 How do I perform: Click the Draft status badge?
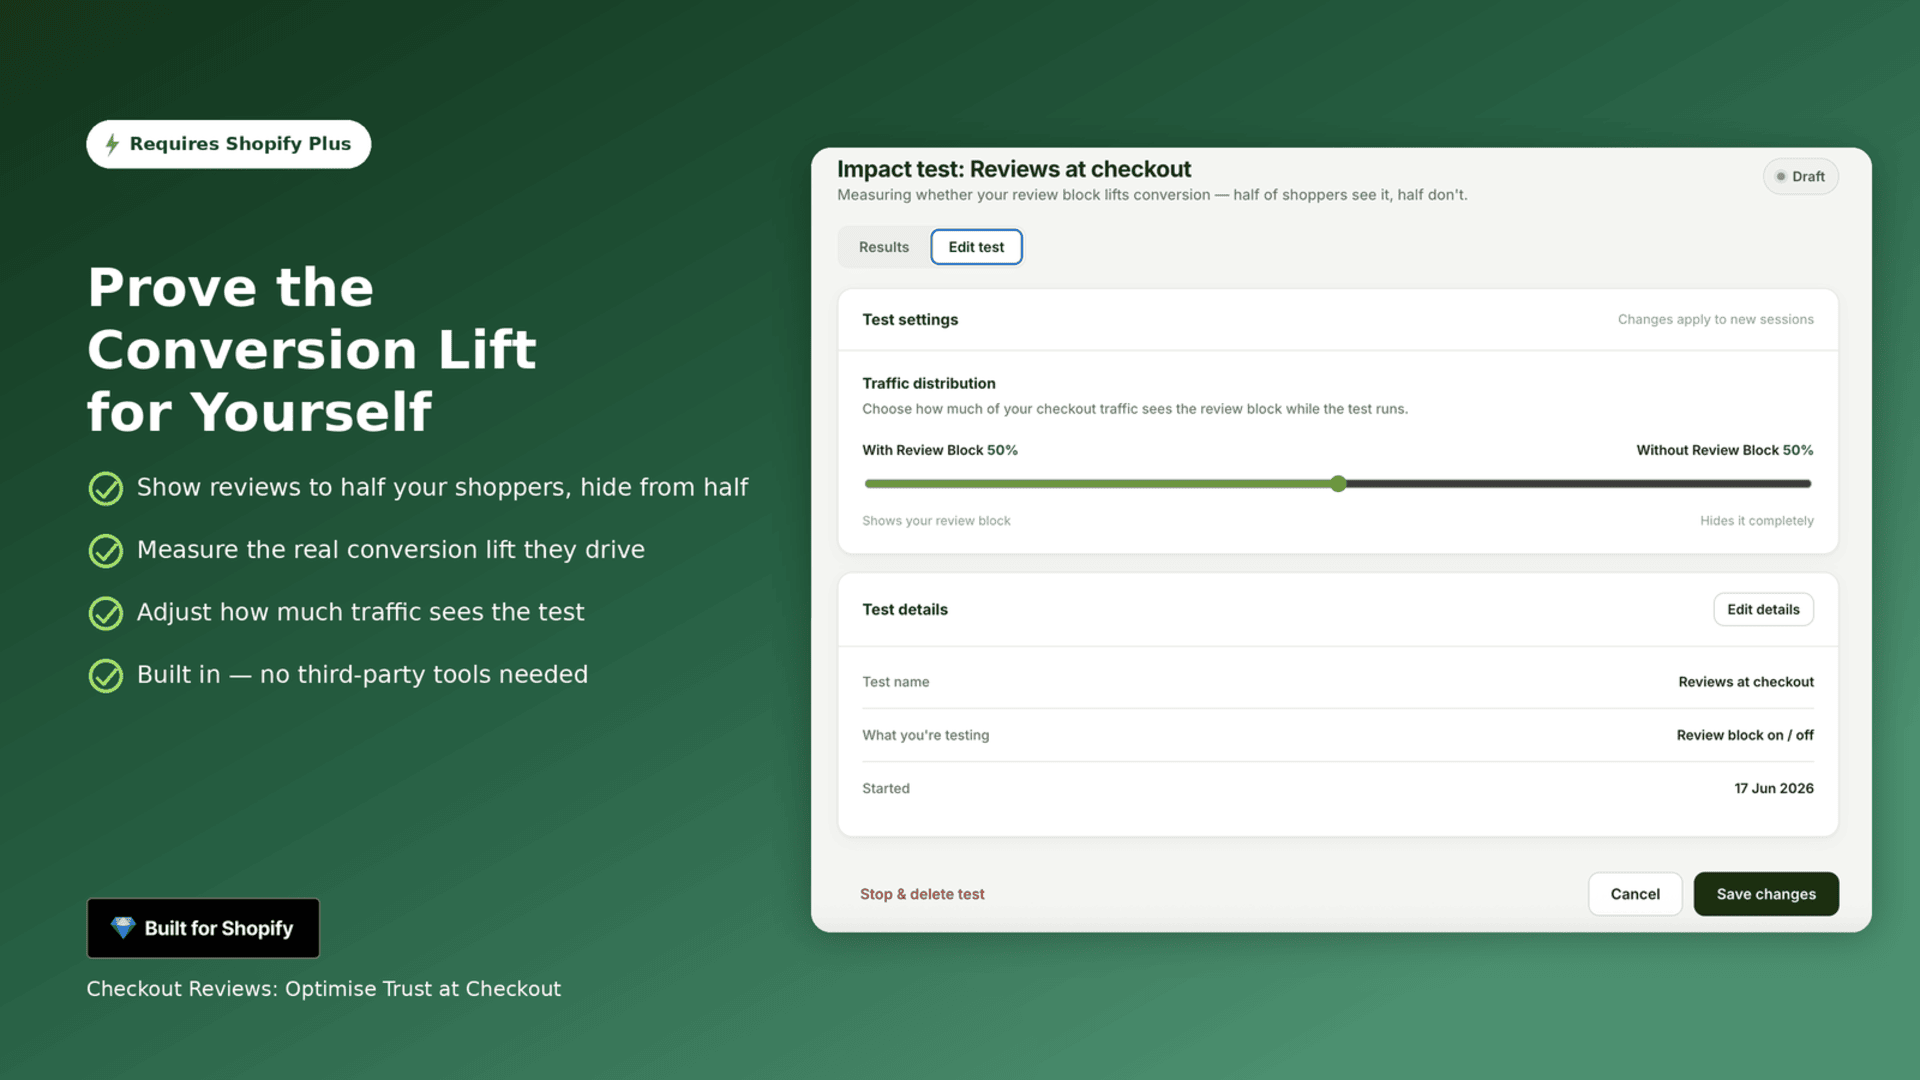point(1800,177)
